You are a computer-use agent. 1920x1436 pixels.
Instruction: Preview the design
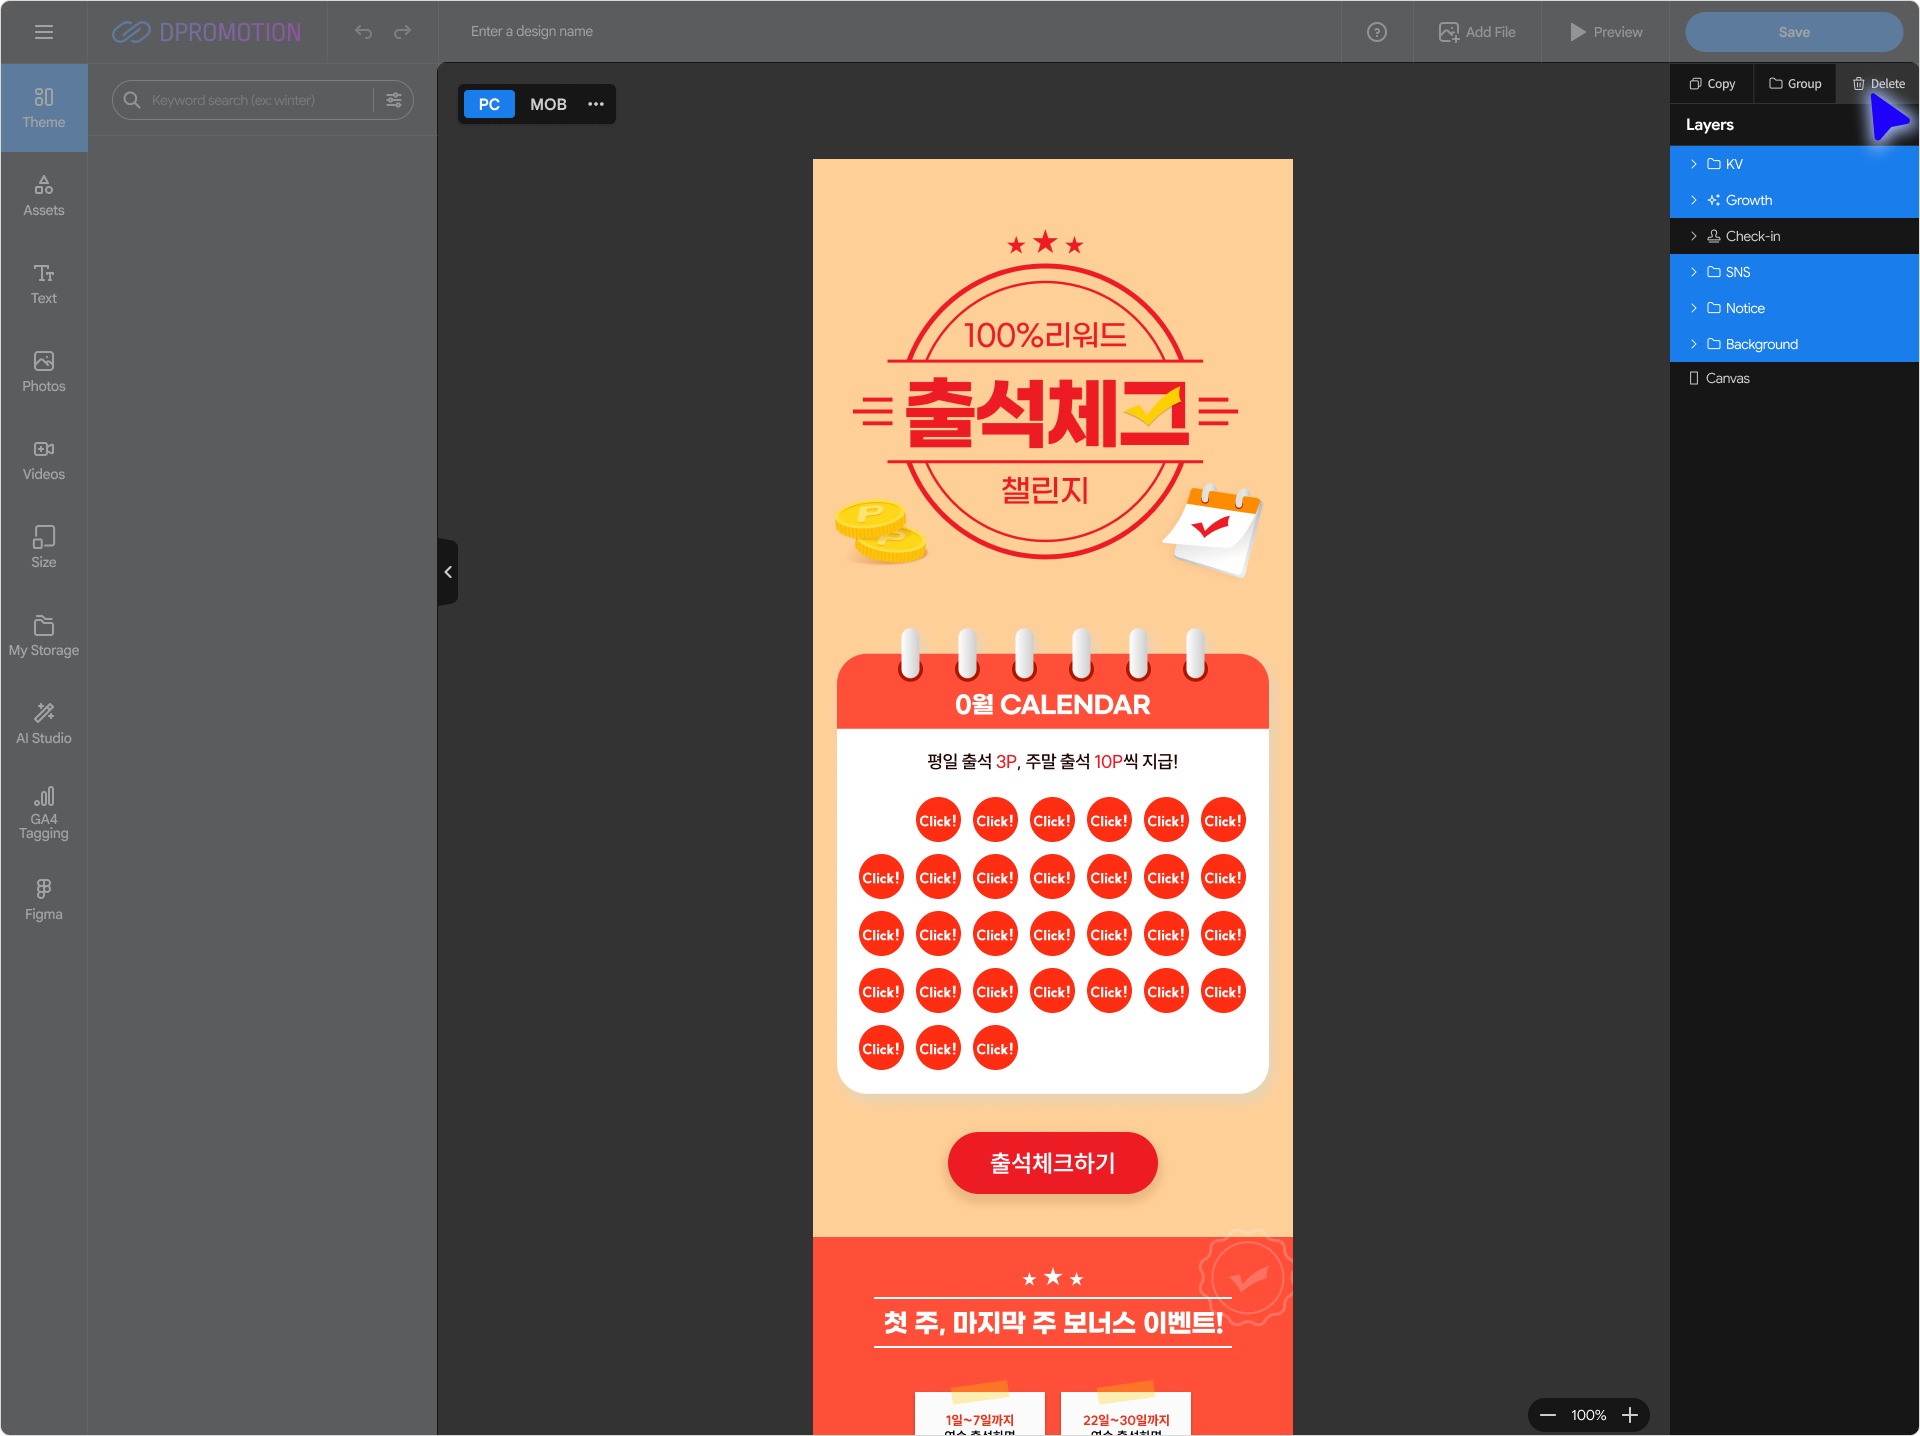pyautogui.click(x=1606, y=32)
